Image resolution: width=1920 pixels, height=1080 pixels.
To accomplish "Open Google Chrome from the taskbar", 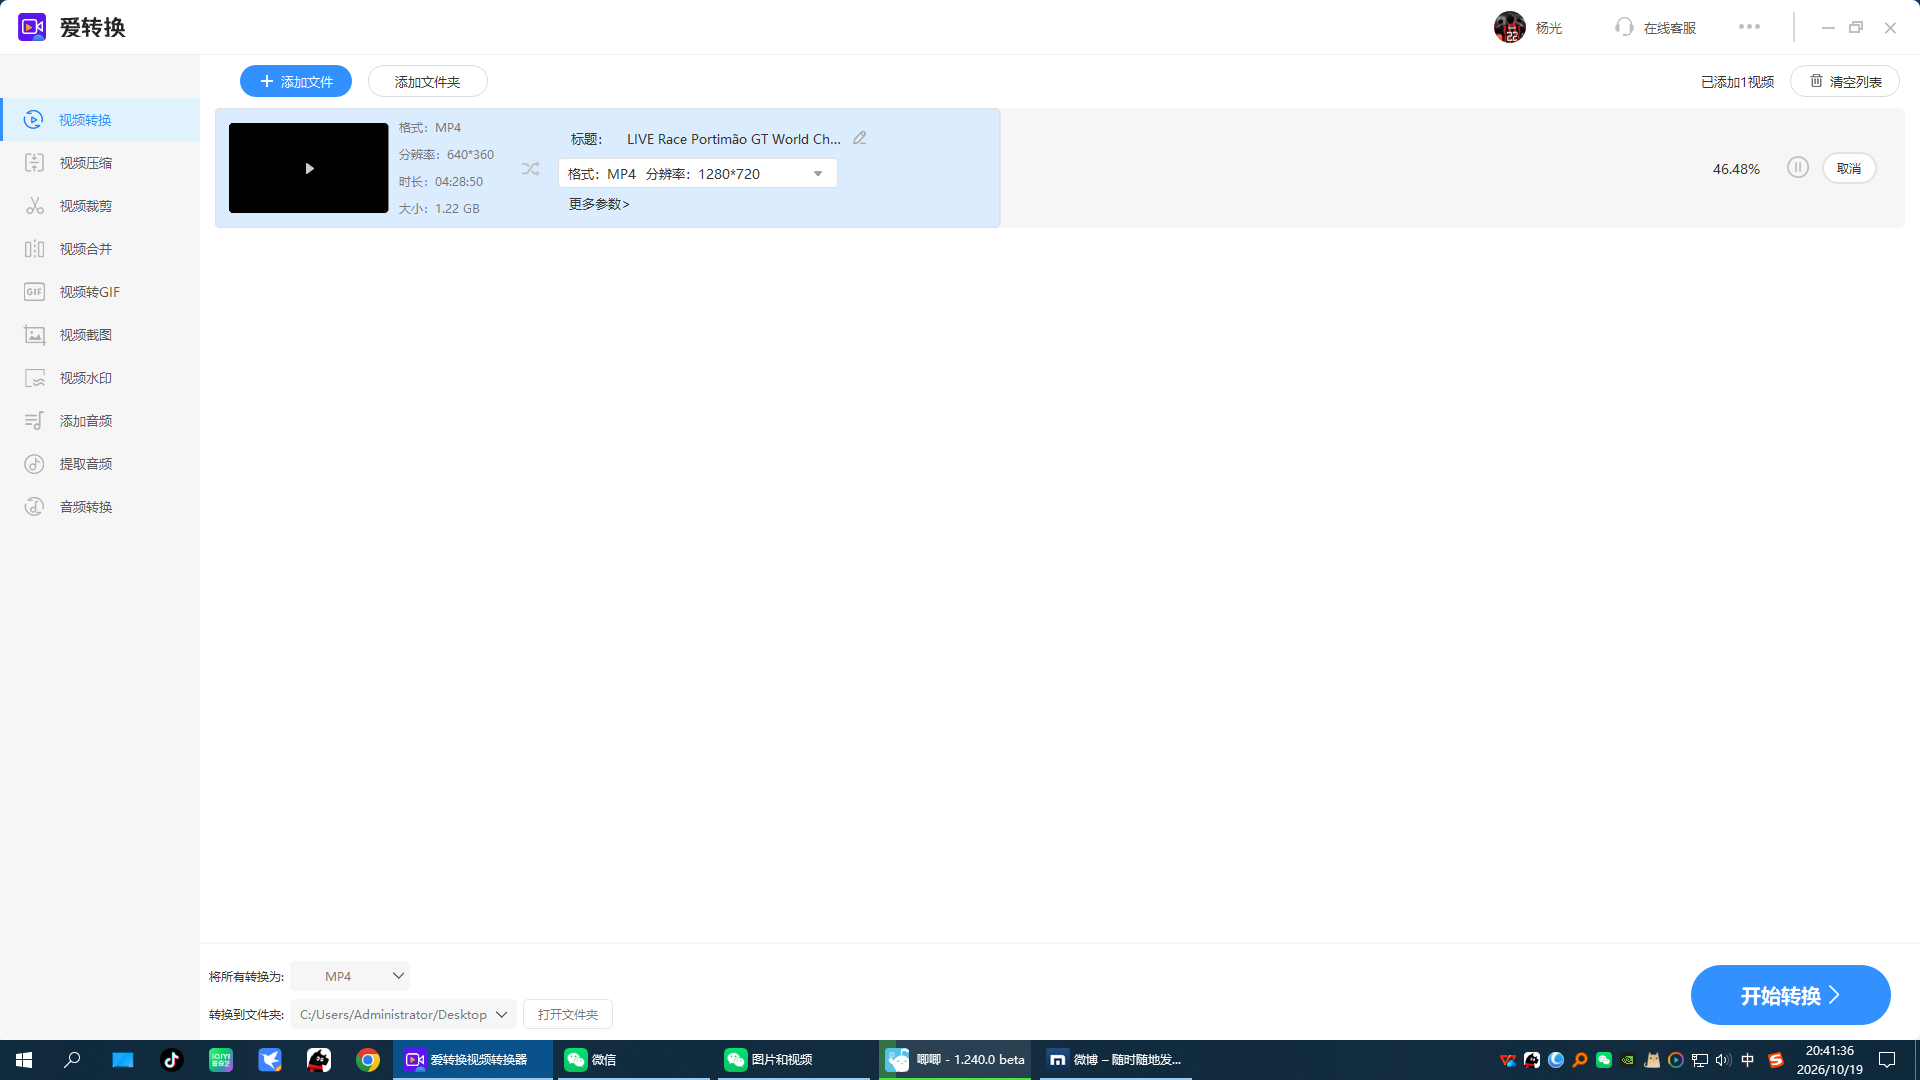I will [x=368, y=1060].
